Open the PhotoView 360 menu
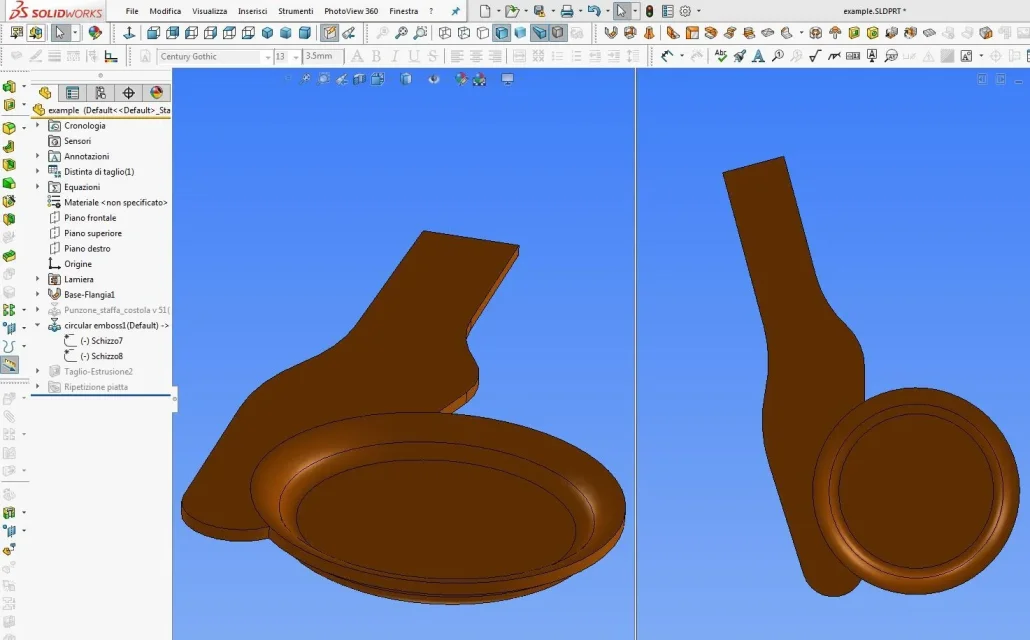The image size is (1030, 640). pyautogui.click(x=351, y=11)
